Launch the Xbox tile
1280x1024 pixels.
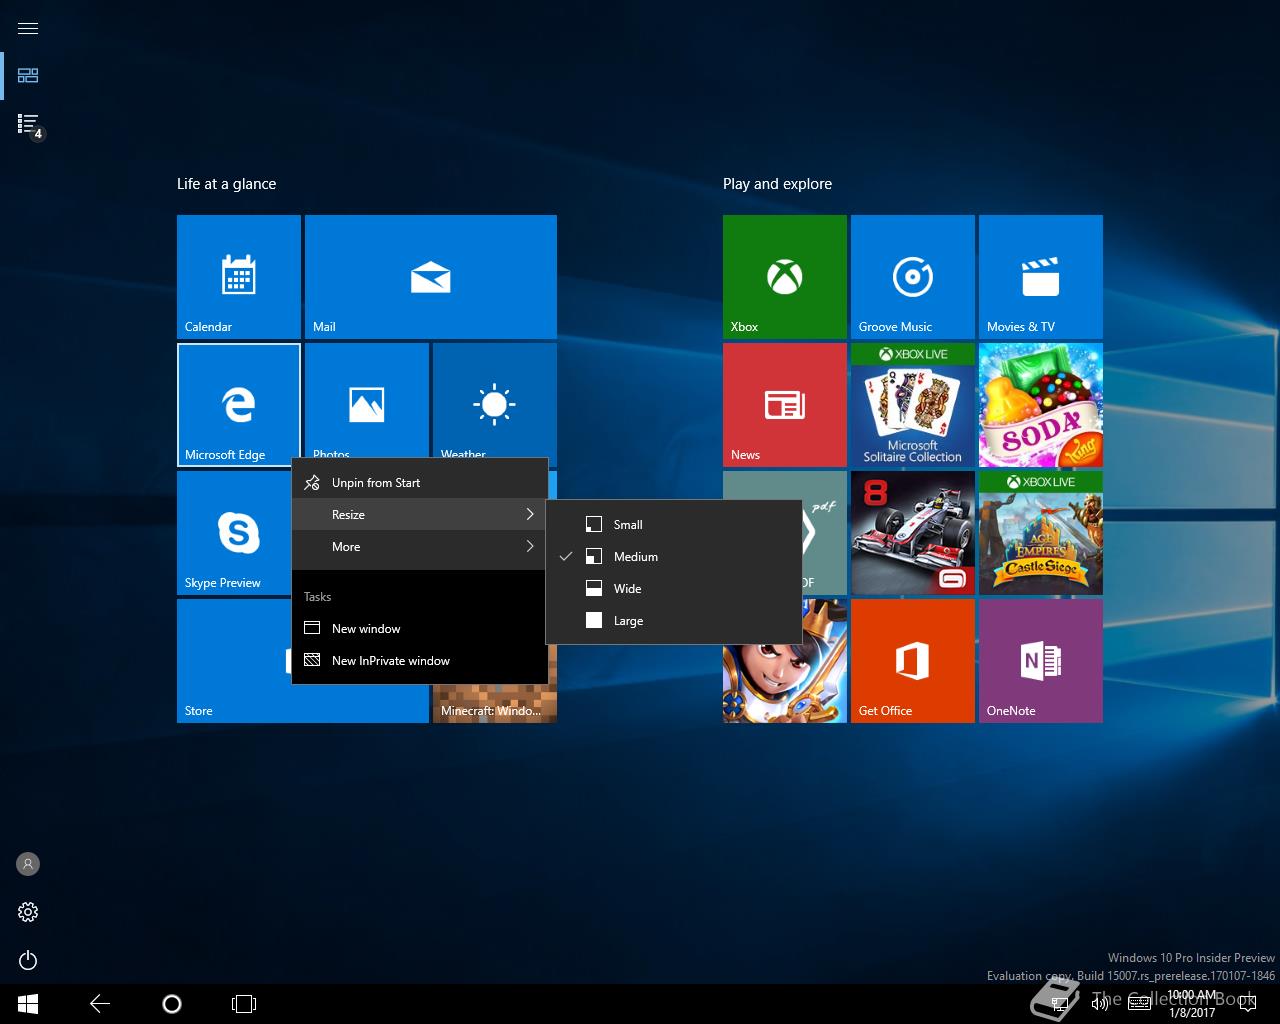point(785,277)
